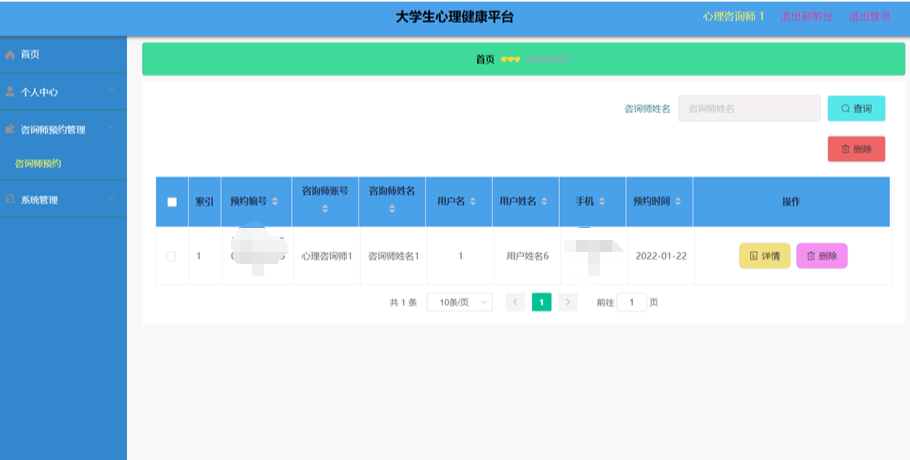Open 首页 in the sidebar menu
The width and height of the screenshot is (910, 460).
tap(63, 55)
